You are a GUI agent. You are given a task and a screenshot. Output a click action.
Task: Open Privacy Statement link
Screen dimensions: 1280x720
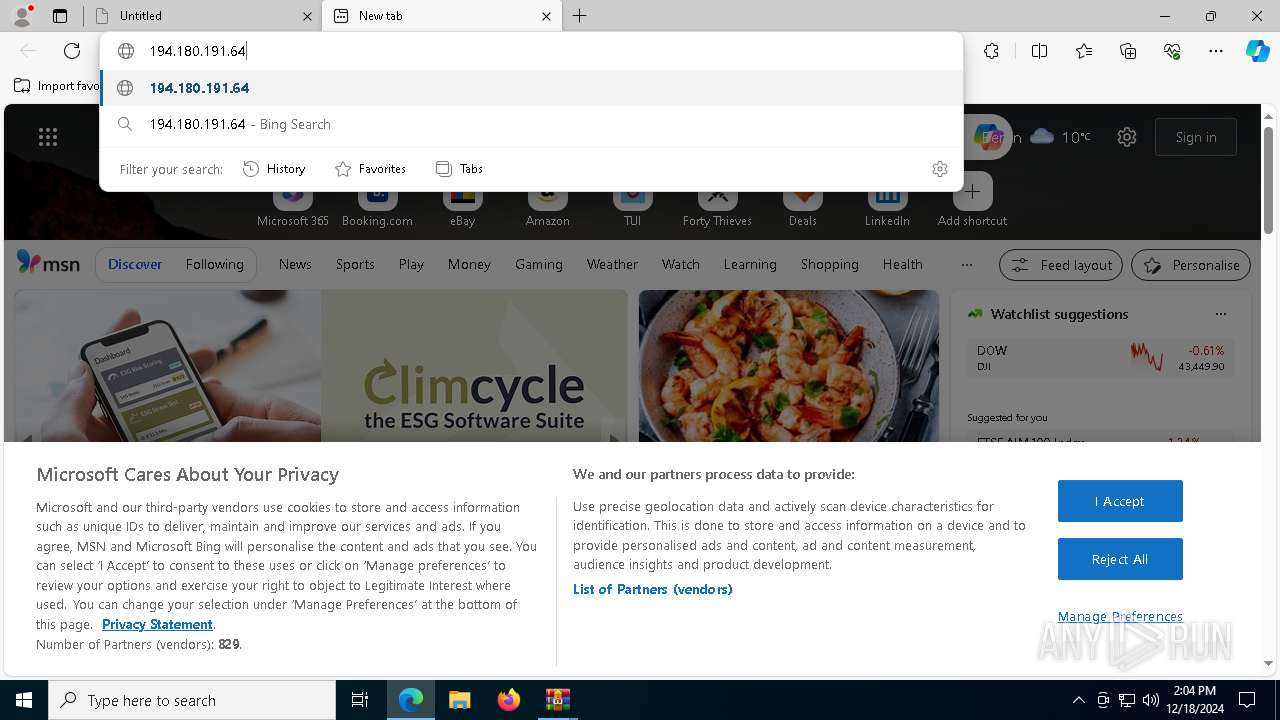click(x=157, y=624)
